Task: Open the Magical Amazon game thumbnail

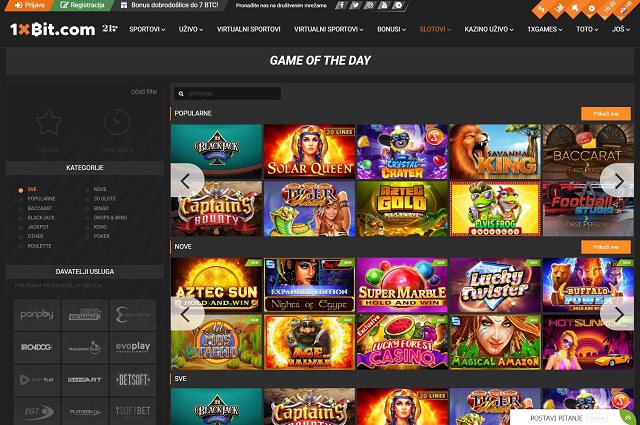Action: tap(495, 342)
